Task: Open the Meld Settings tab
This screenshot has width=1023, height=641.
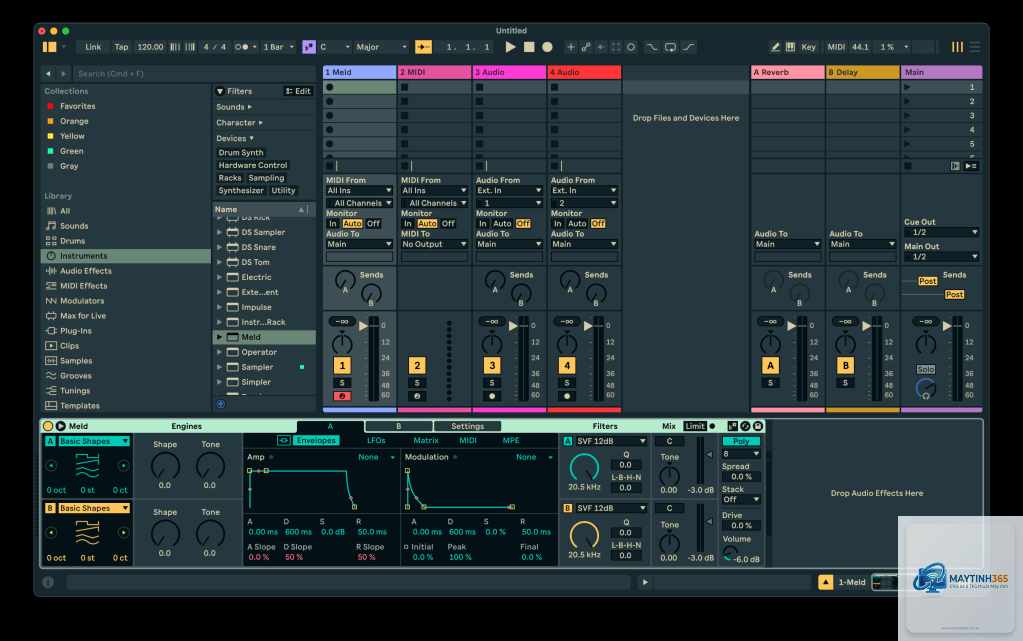Action: pyautogui.click(x=468, y=426)
